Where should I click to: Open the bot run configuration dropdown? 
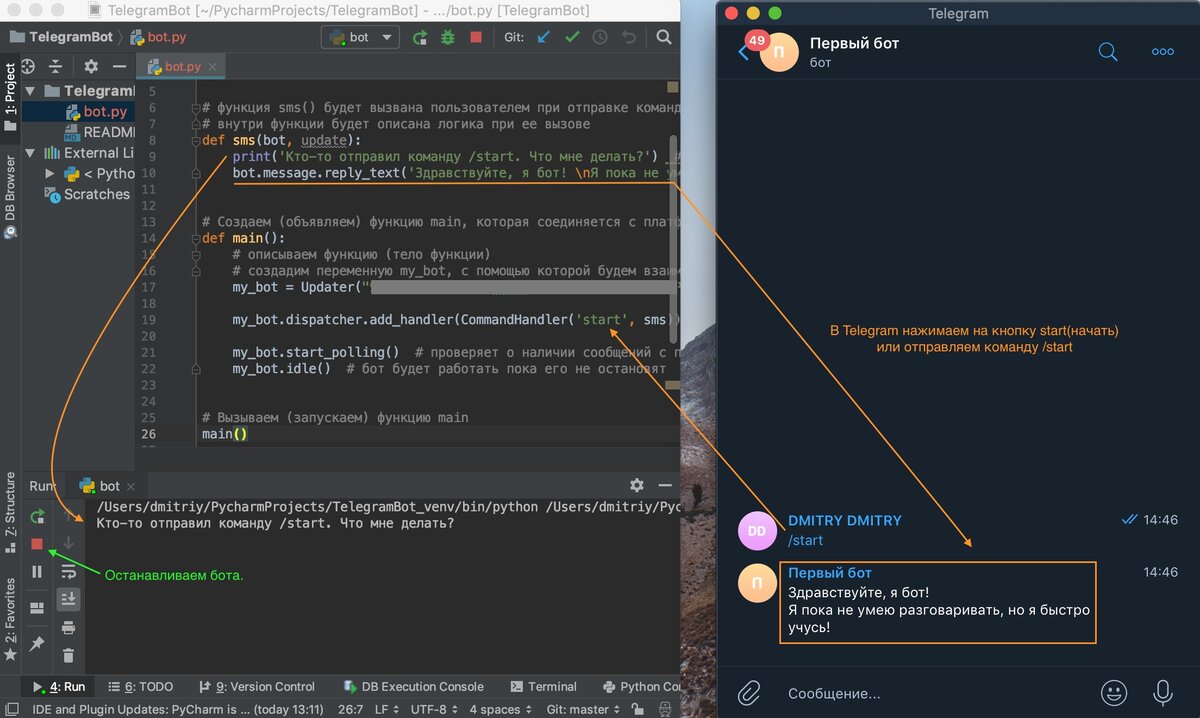[x=360, y=38]
